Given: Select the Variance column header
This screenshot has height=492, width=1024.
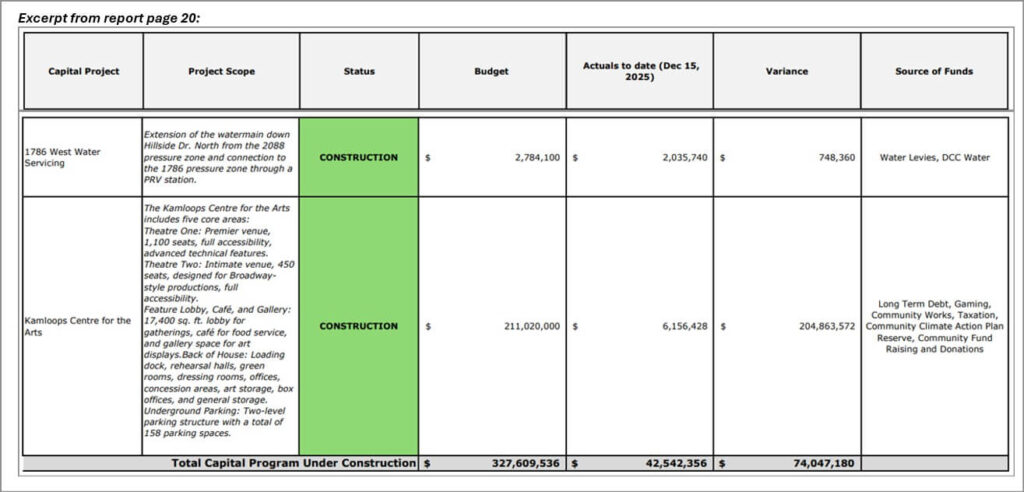Looking at the screenshot, I should (x=786, y=71).
